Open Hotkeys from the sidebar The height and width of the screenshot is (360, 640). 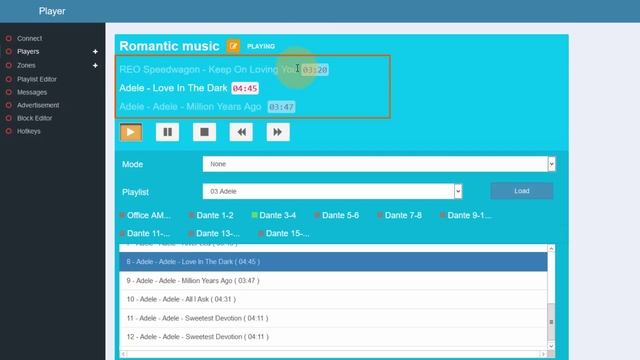click(x=29, y=131)
